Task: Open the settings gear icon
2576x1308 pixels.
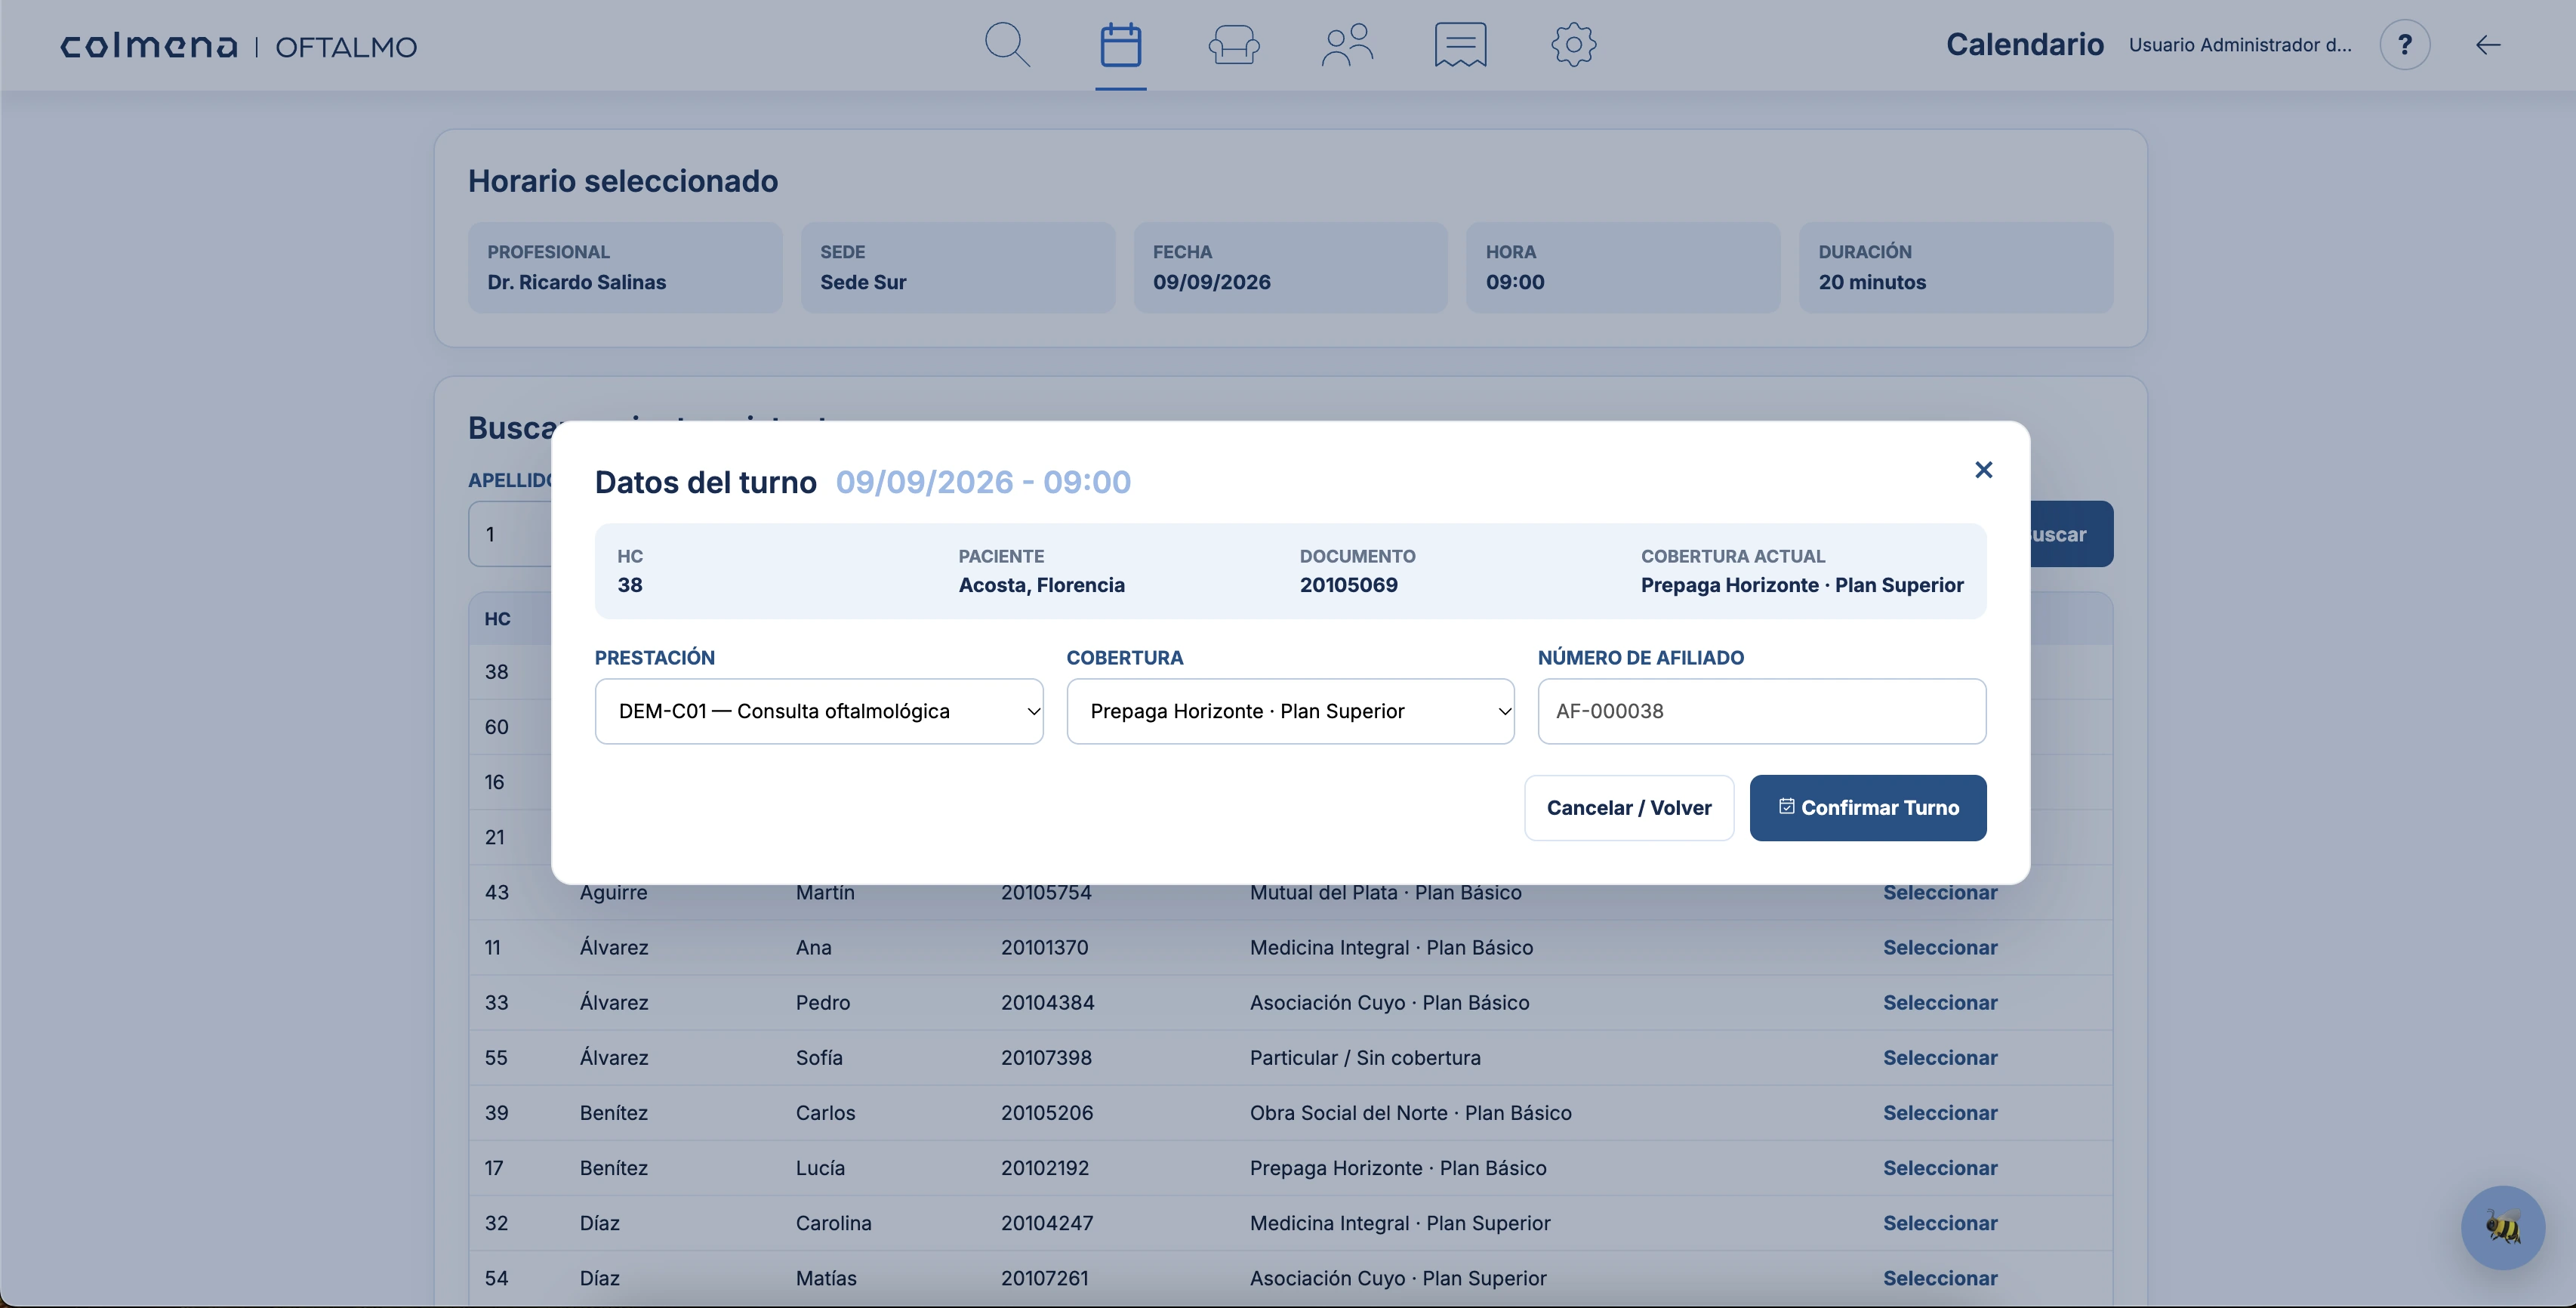Action: click(x=1573, y=45)
